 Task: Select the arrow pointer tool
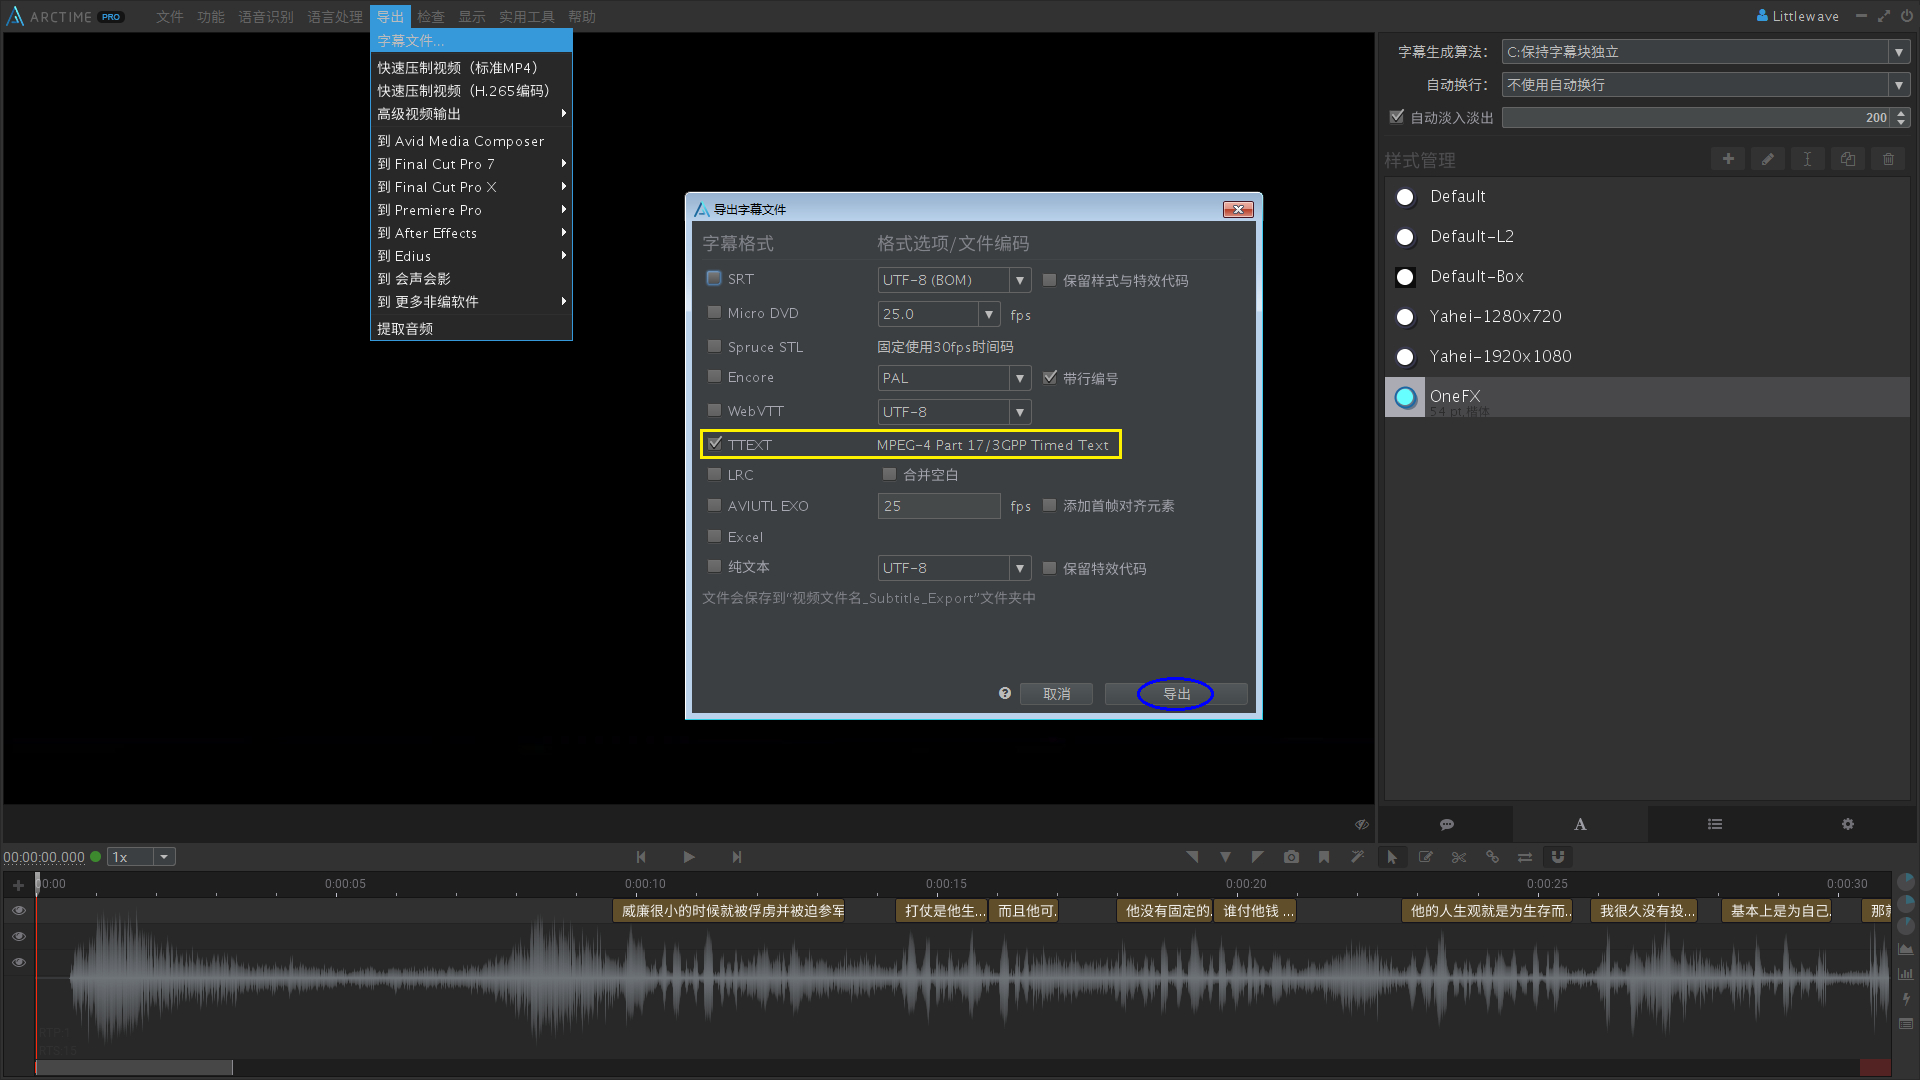1392,857
